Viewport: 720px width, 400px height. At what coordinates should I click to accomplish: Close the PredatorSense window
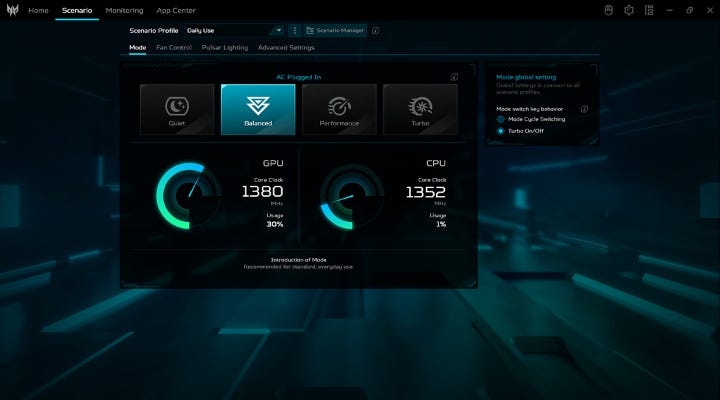(710, 10)
